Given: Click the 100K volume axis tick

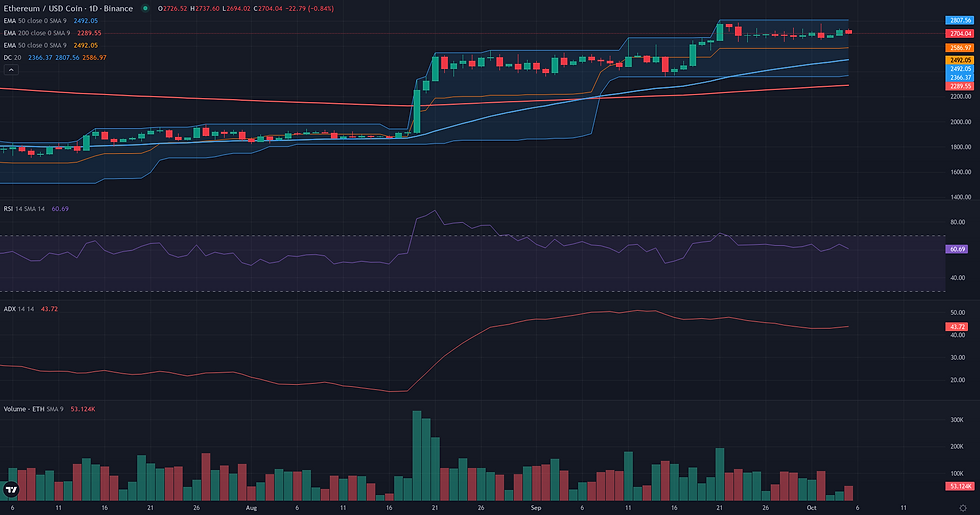Looking at the screenshot, I should click(957, 474).
